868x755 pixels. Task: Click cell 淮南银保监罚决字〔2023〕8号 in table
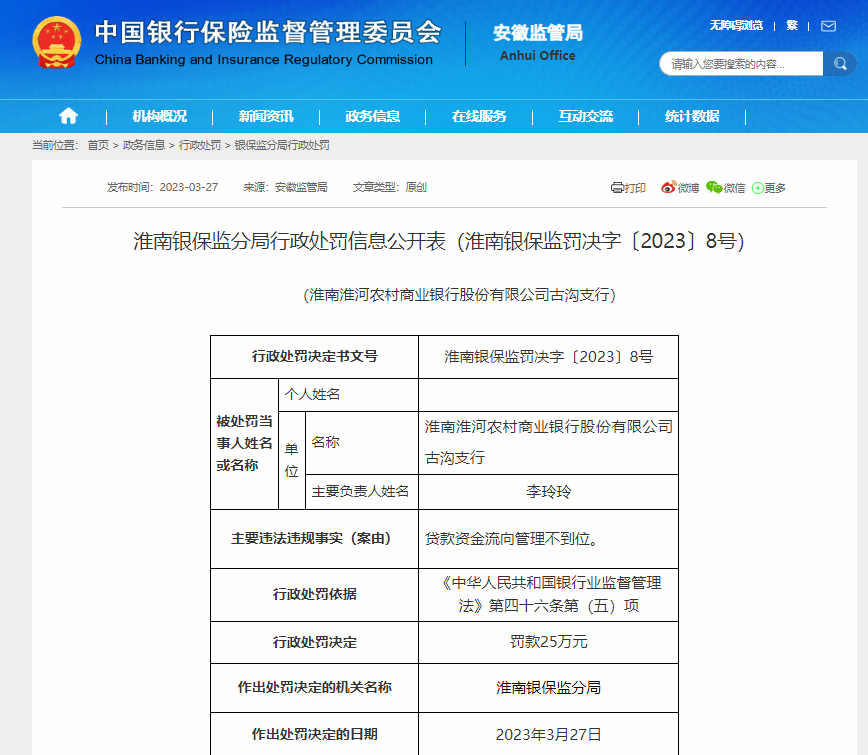coord(549,356)
